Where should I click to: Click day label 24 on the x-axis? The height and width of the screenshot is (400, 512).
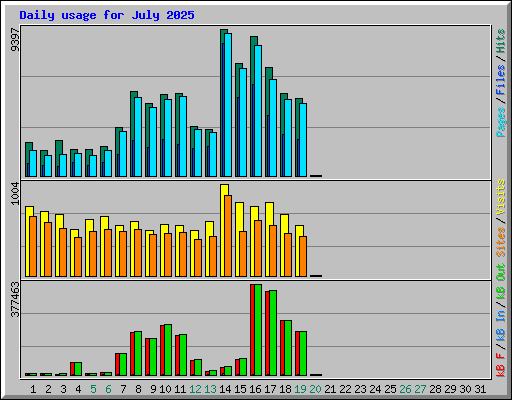tap(375, 389)
